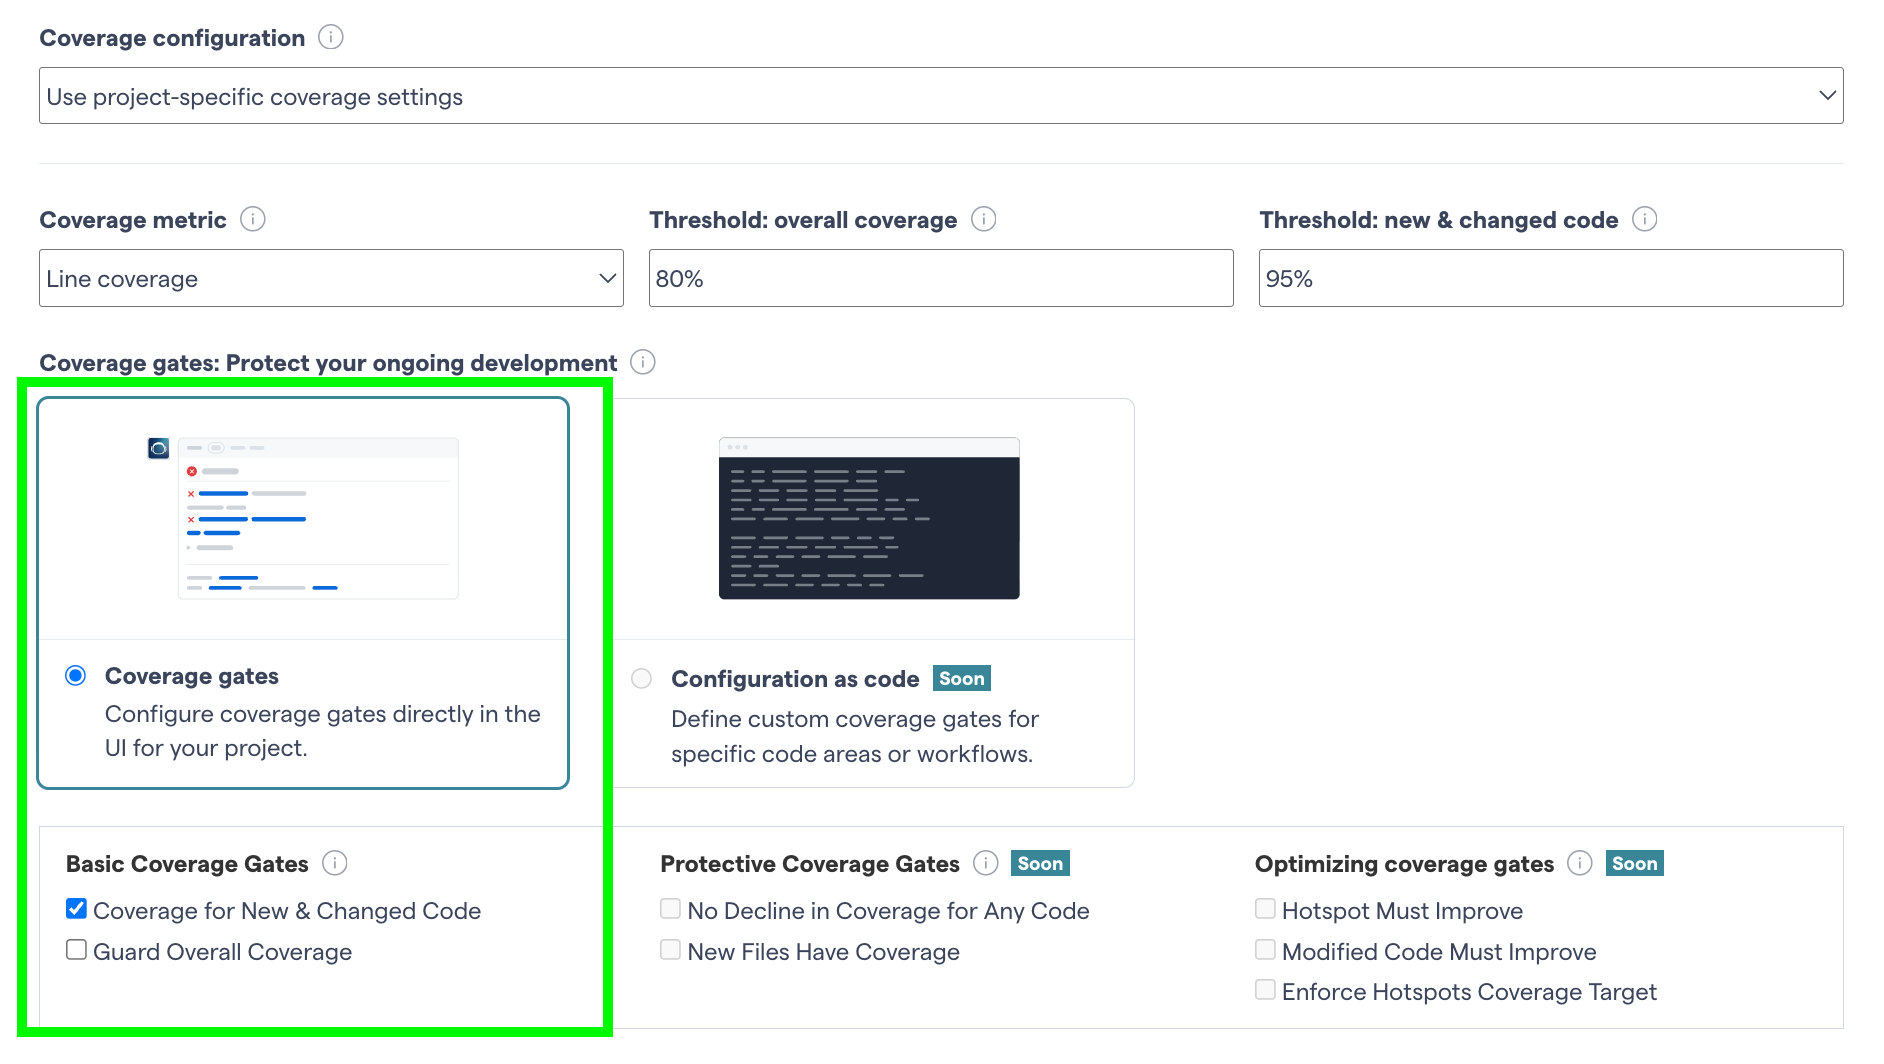1884x1064 pixels.
Task: Enable Guard Overall Coverage checkbox
Action: [76, 950]
